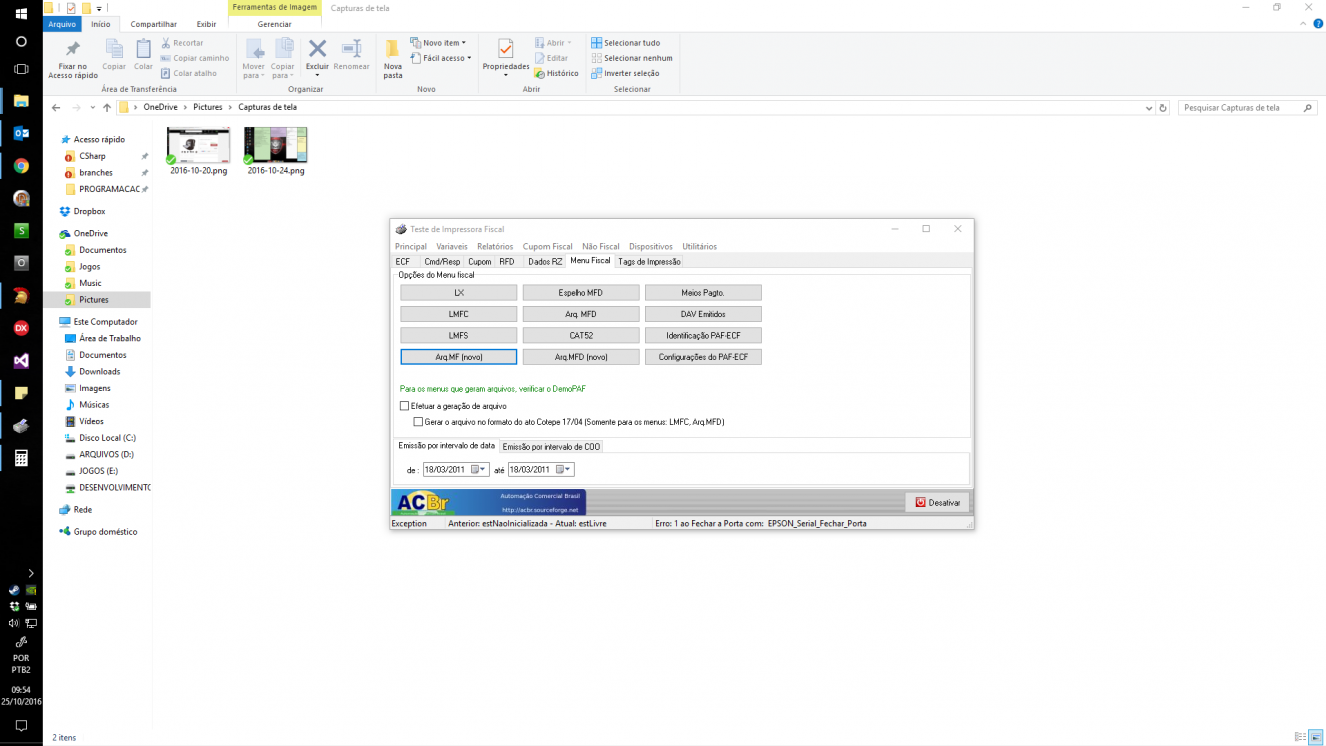The height and width of the screenshot is (746, 1326).
Task: Select Emissão por intervalo de COO tab
Action: point(551,447)
